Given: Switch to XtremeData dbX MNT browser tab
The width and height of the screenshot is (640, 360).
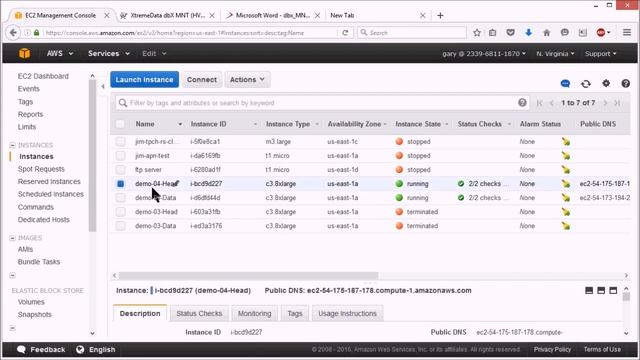Looking at the screenshot, I should 167,16.
